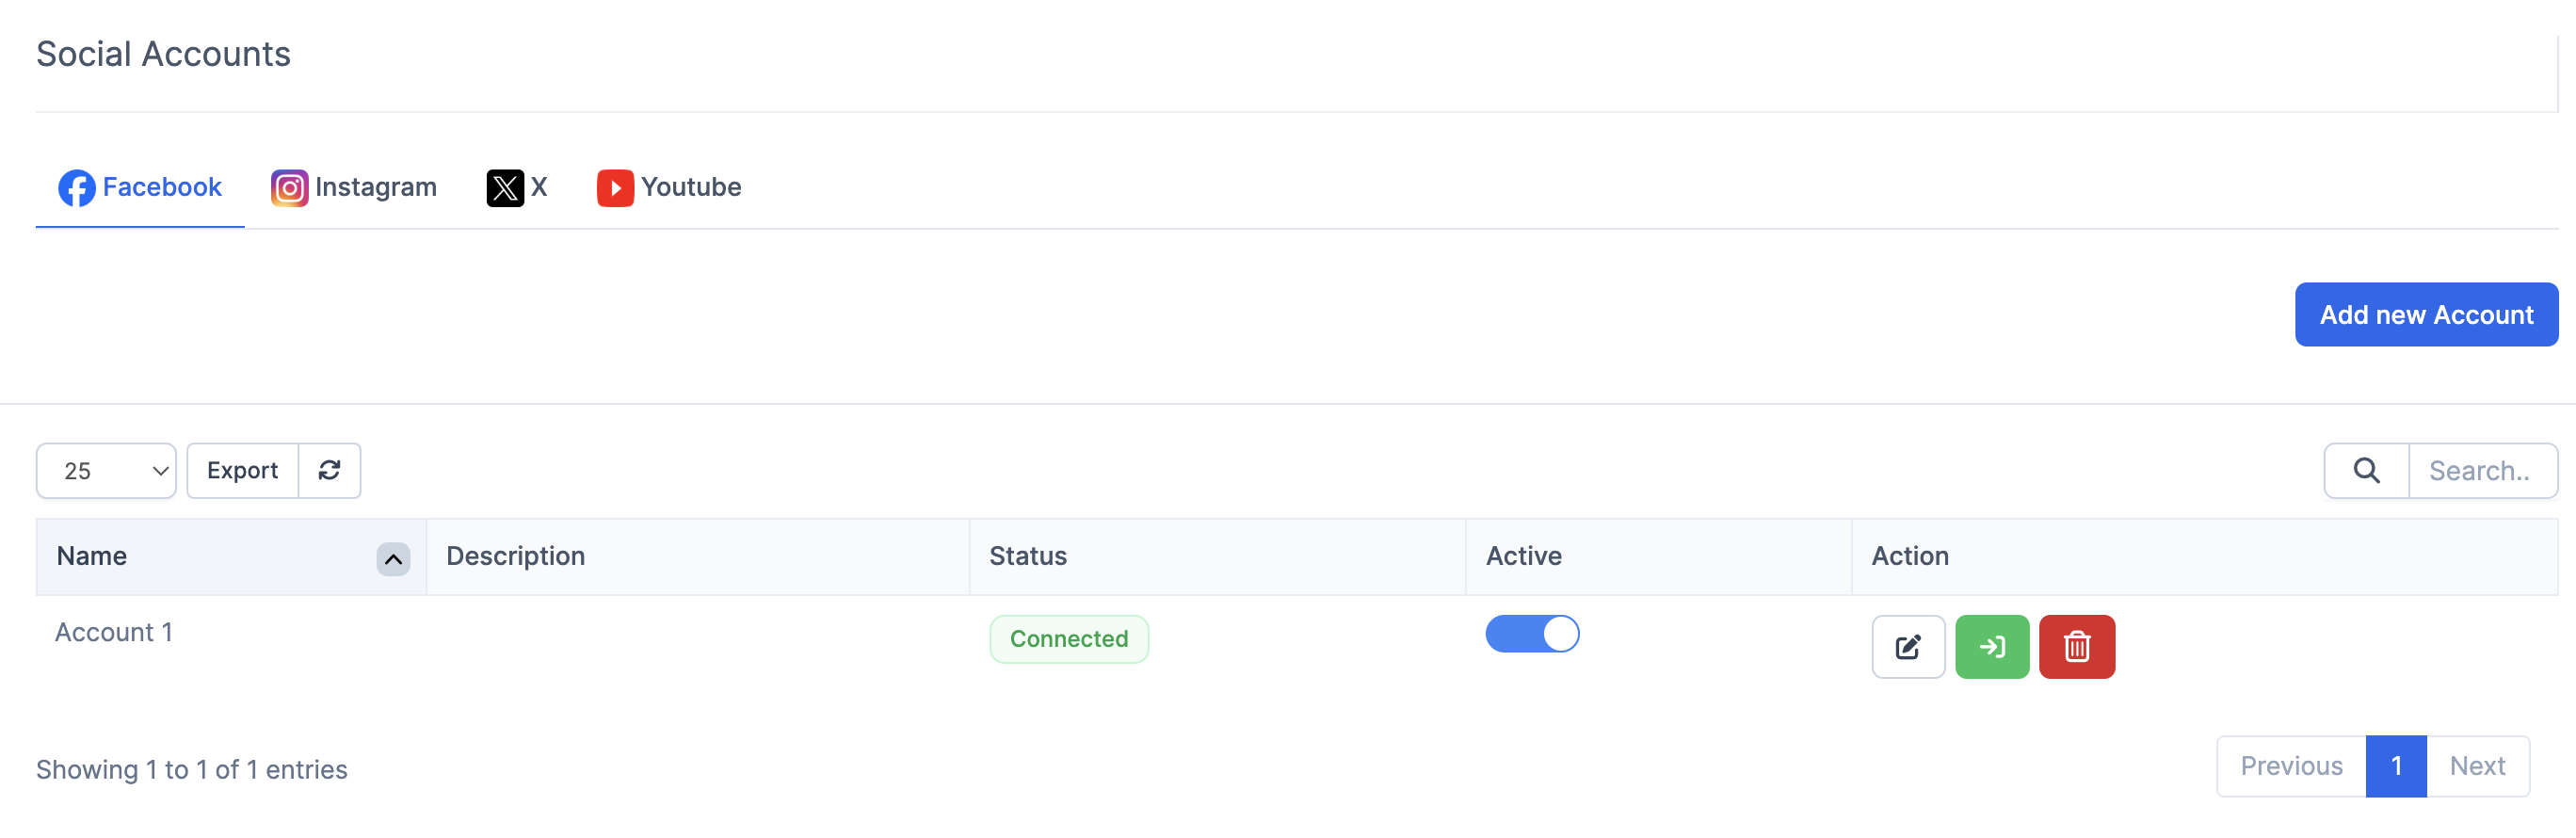Toggle the Active switch for Account 1
The width and height of the screenshot is (2576, 838).
(1531, 634)
